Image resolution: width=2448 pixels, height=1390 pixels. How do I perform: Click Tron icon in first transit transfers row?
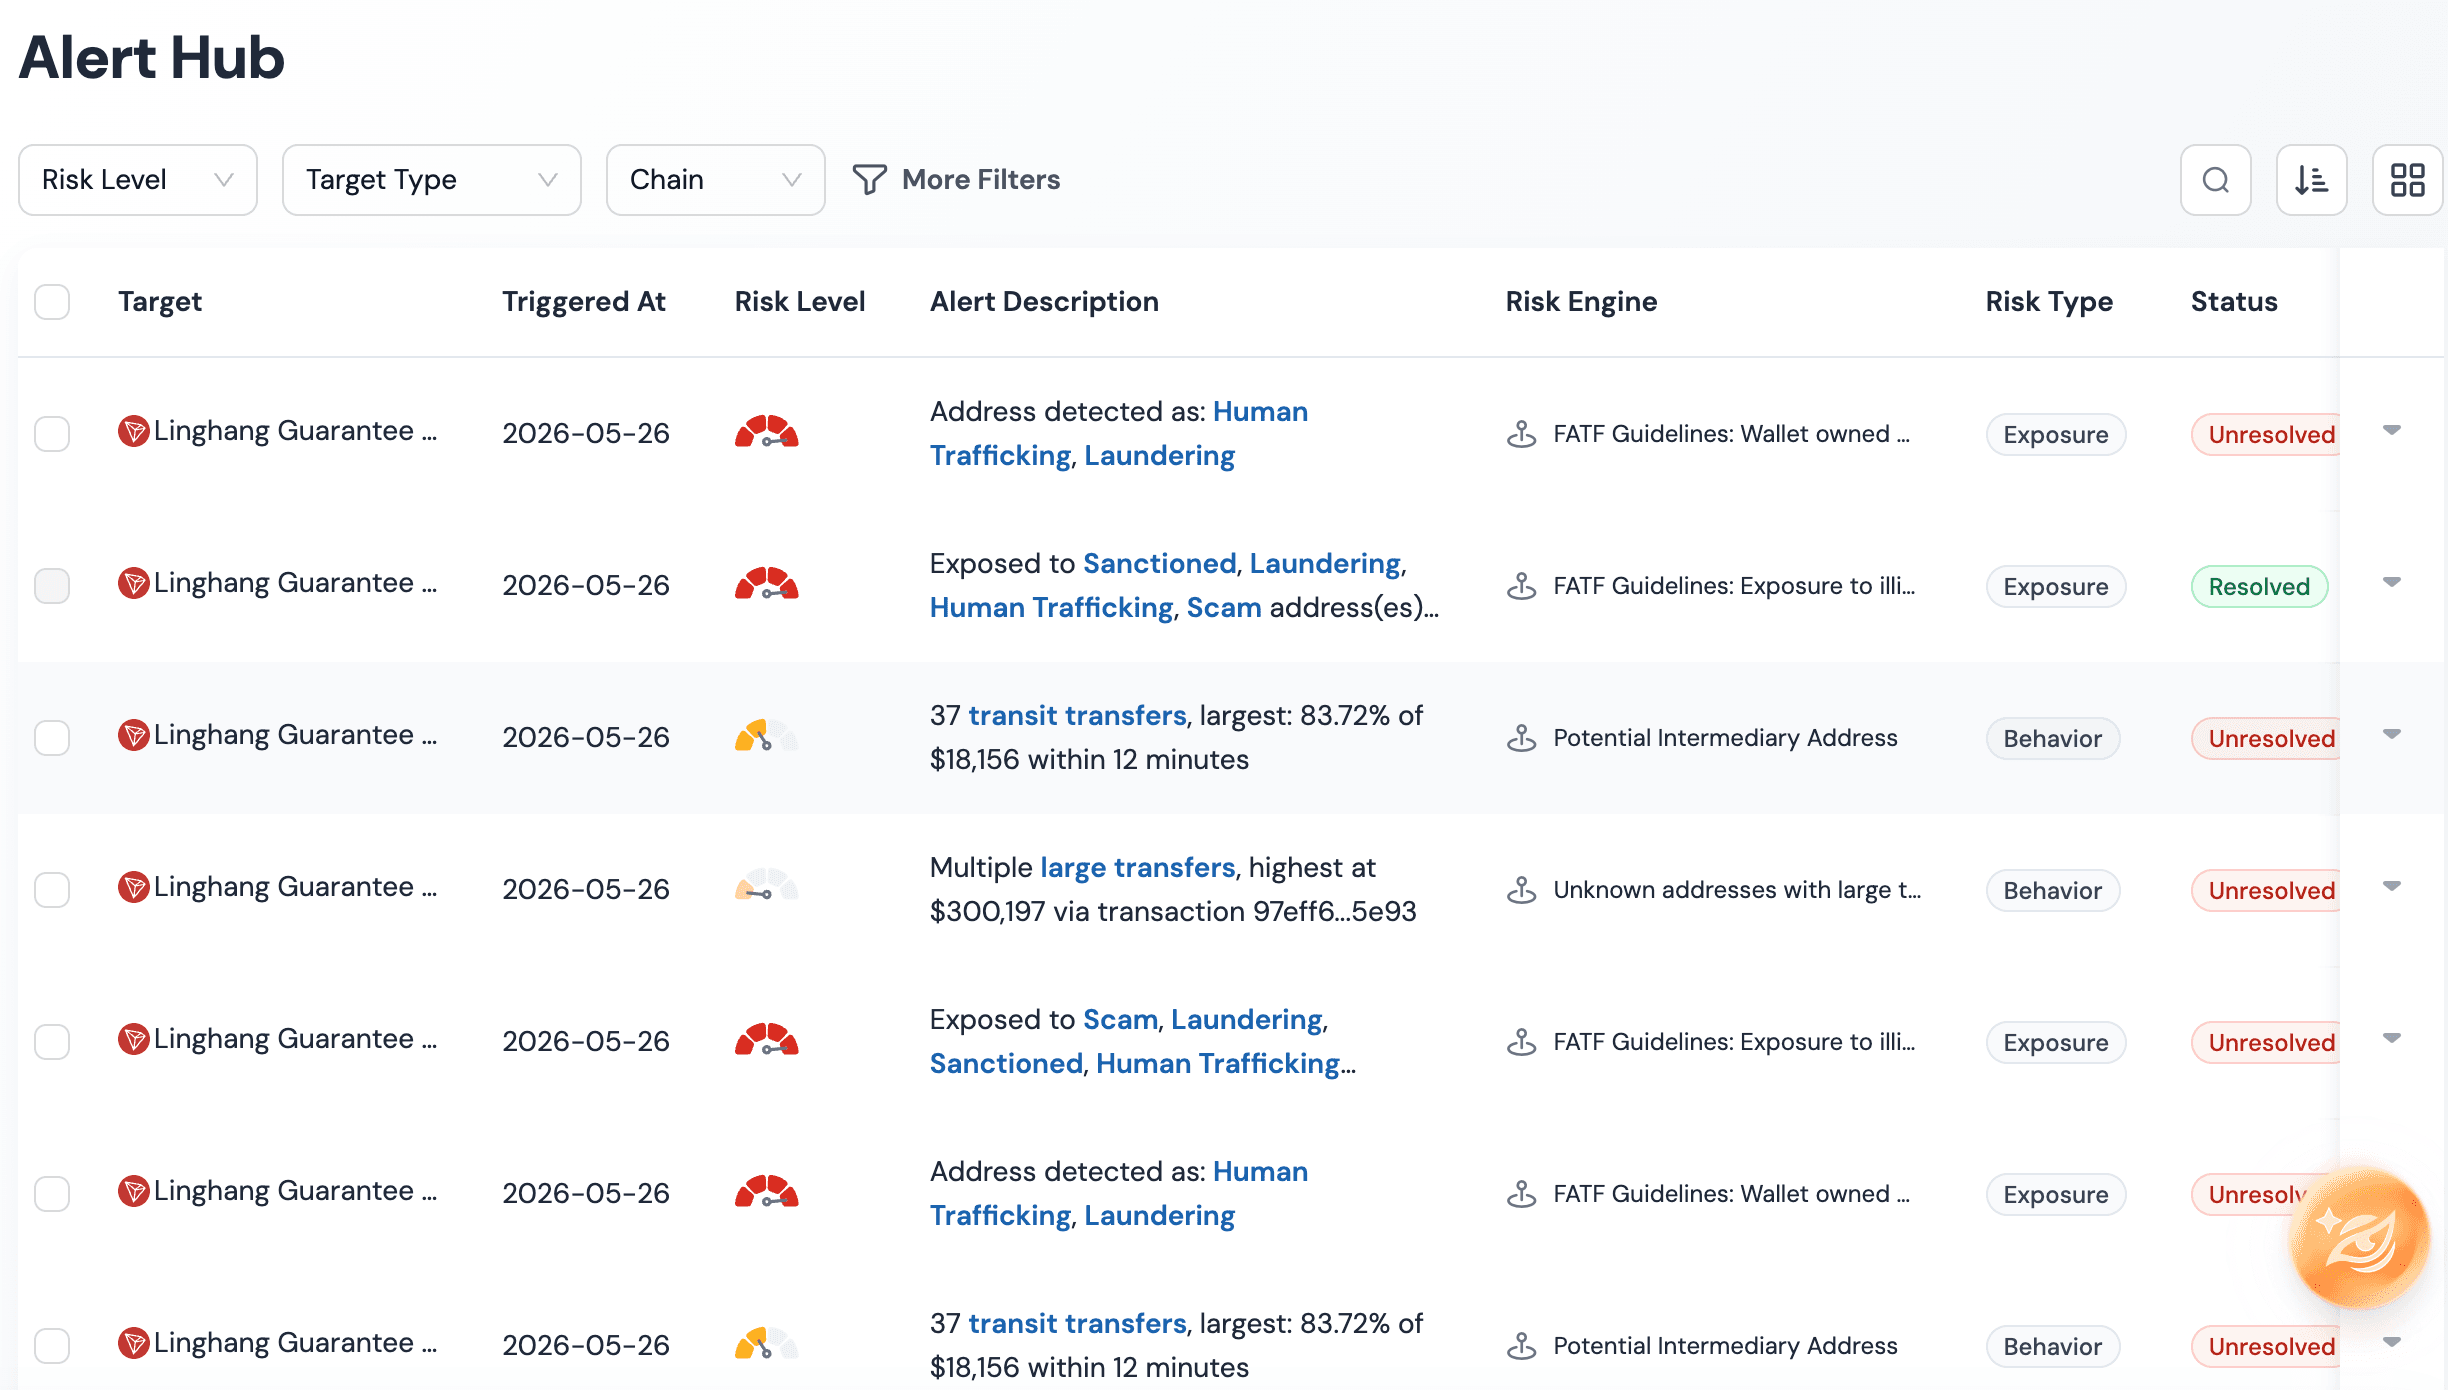[133, 735]
